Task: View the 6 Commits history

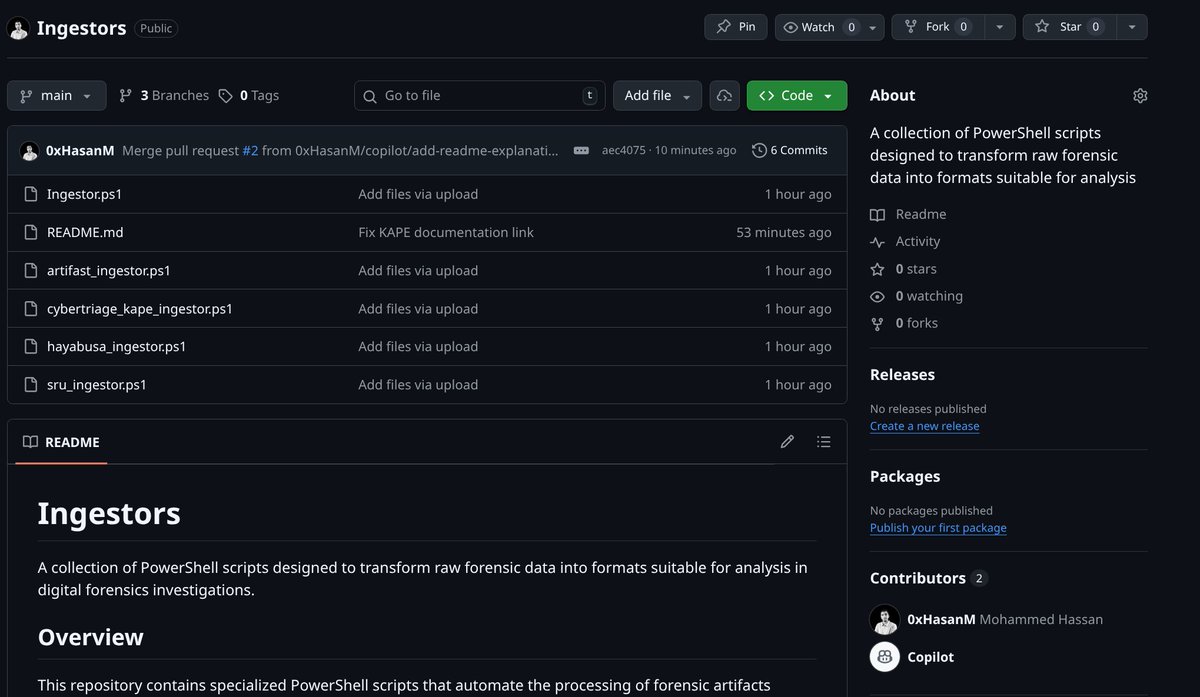Action: (790, 150)
